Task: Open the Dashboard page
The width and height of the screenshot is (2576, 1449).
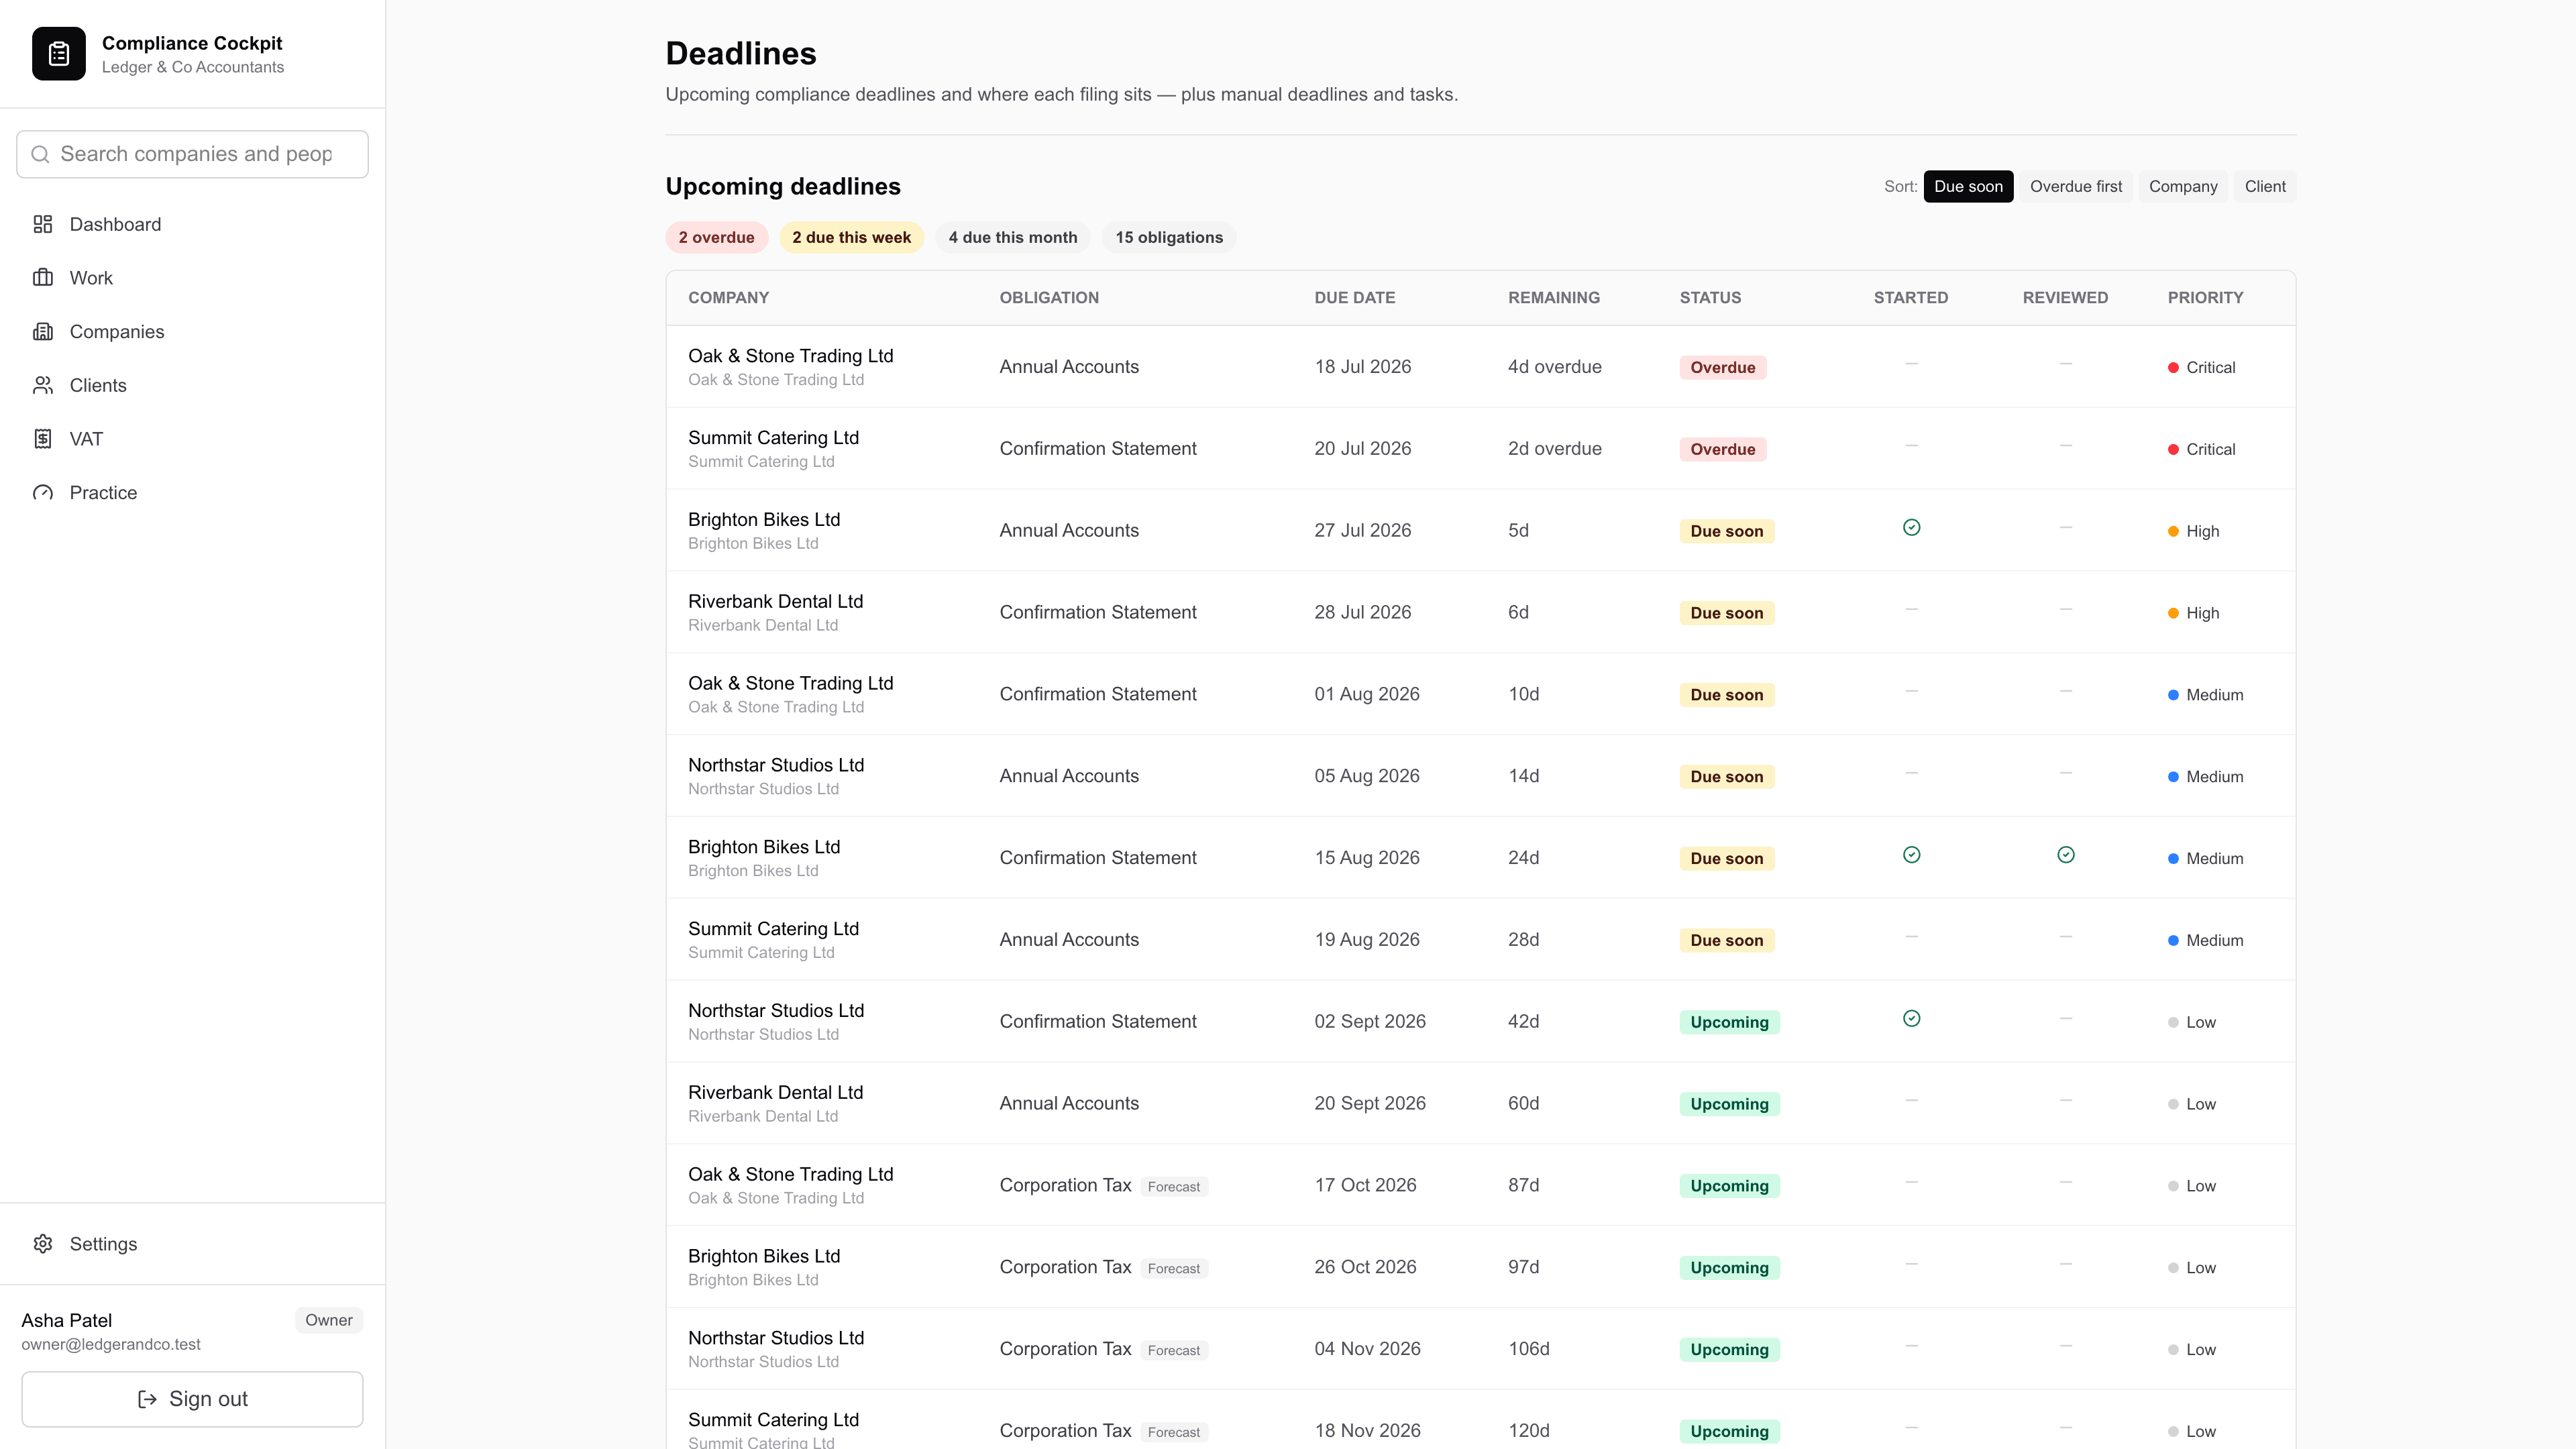Action: coord(192,224)
